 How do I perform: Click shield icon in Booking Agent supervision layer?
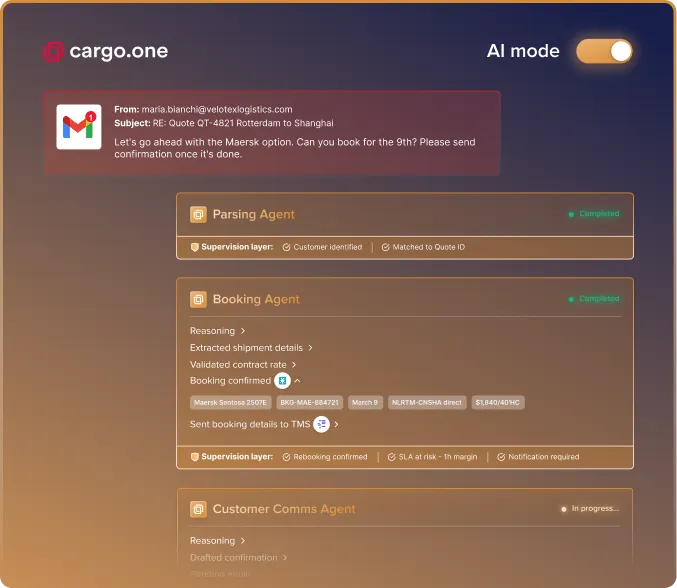(195, 457)
